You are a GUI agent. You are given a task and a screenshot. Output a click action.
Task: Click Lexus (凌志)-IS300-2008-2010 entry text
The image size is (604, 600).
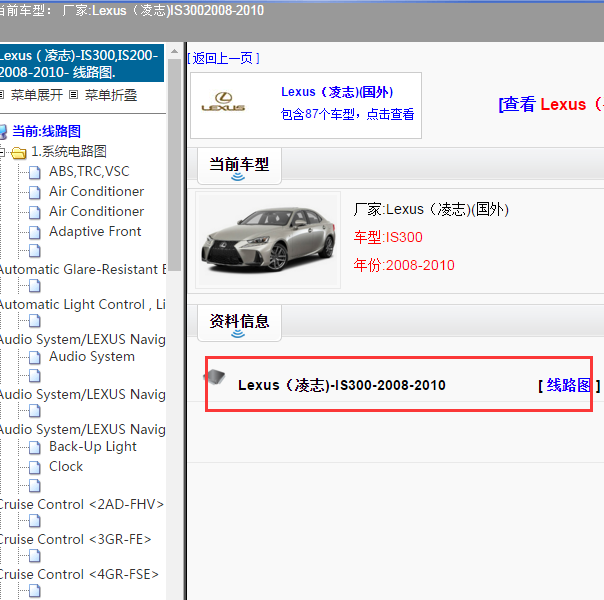click(342, 385)
